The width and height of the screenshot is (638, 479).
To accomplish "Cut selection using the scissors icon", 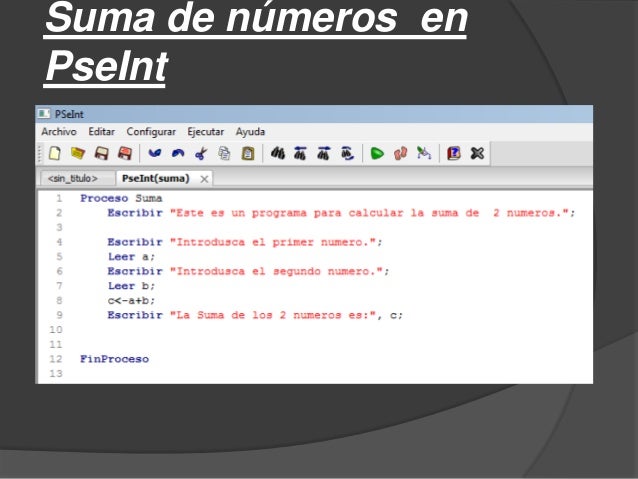I will 201,154.
